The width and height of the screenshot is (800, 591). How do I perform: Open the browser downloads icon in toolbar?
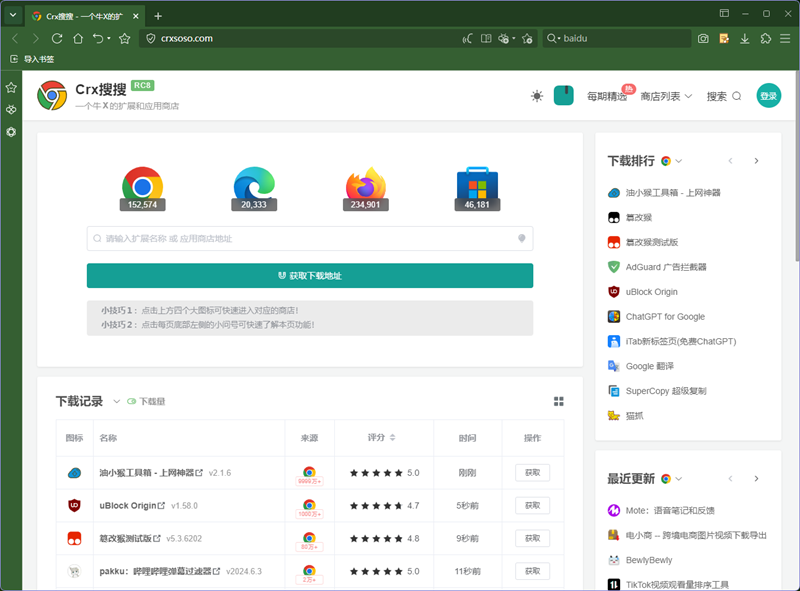pos(744,38)
